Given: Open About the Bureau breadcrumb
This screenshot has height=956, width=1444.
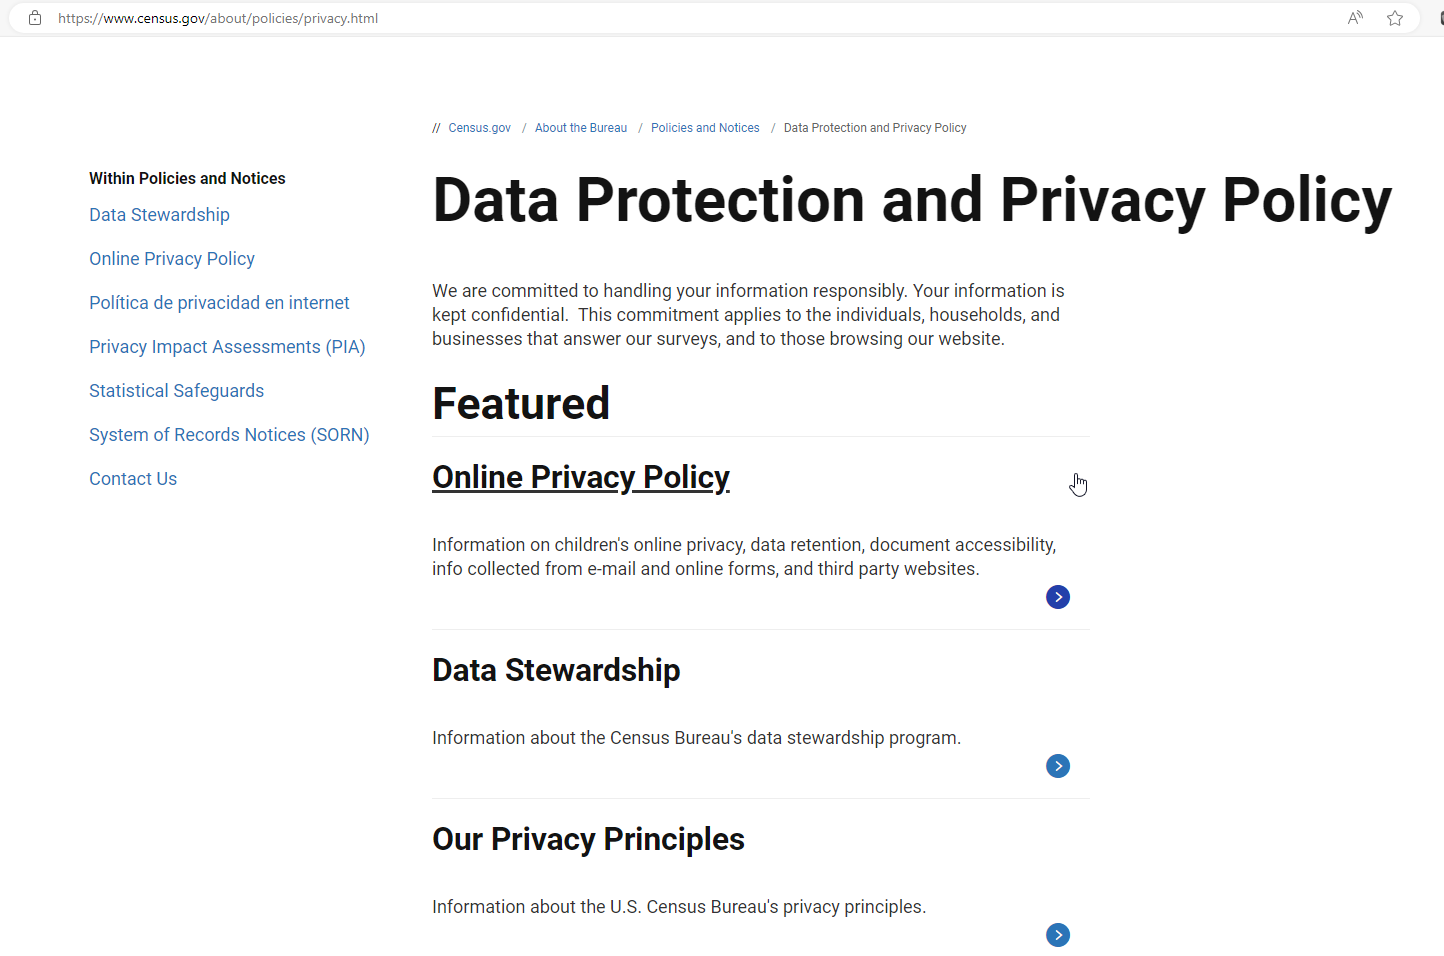Looking at the screenshot, I should 581,128.
